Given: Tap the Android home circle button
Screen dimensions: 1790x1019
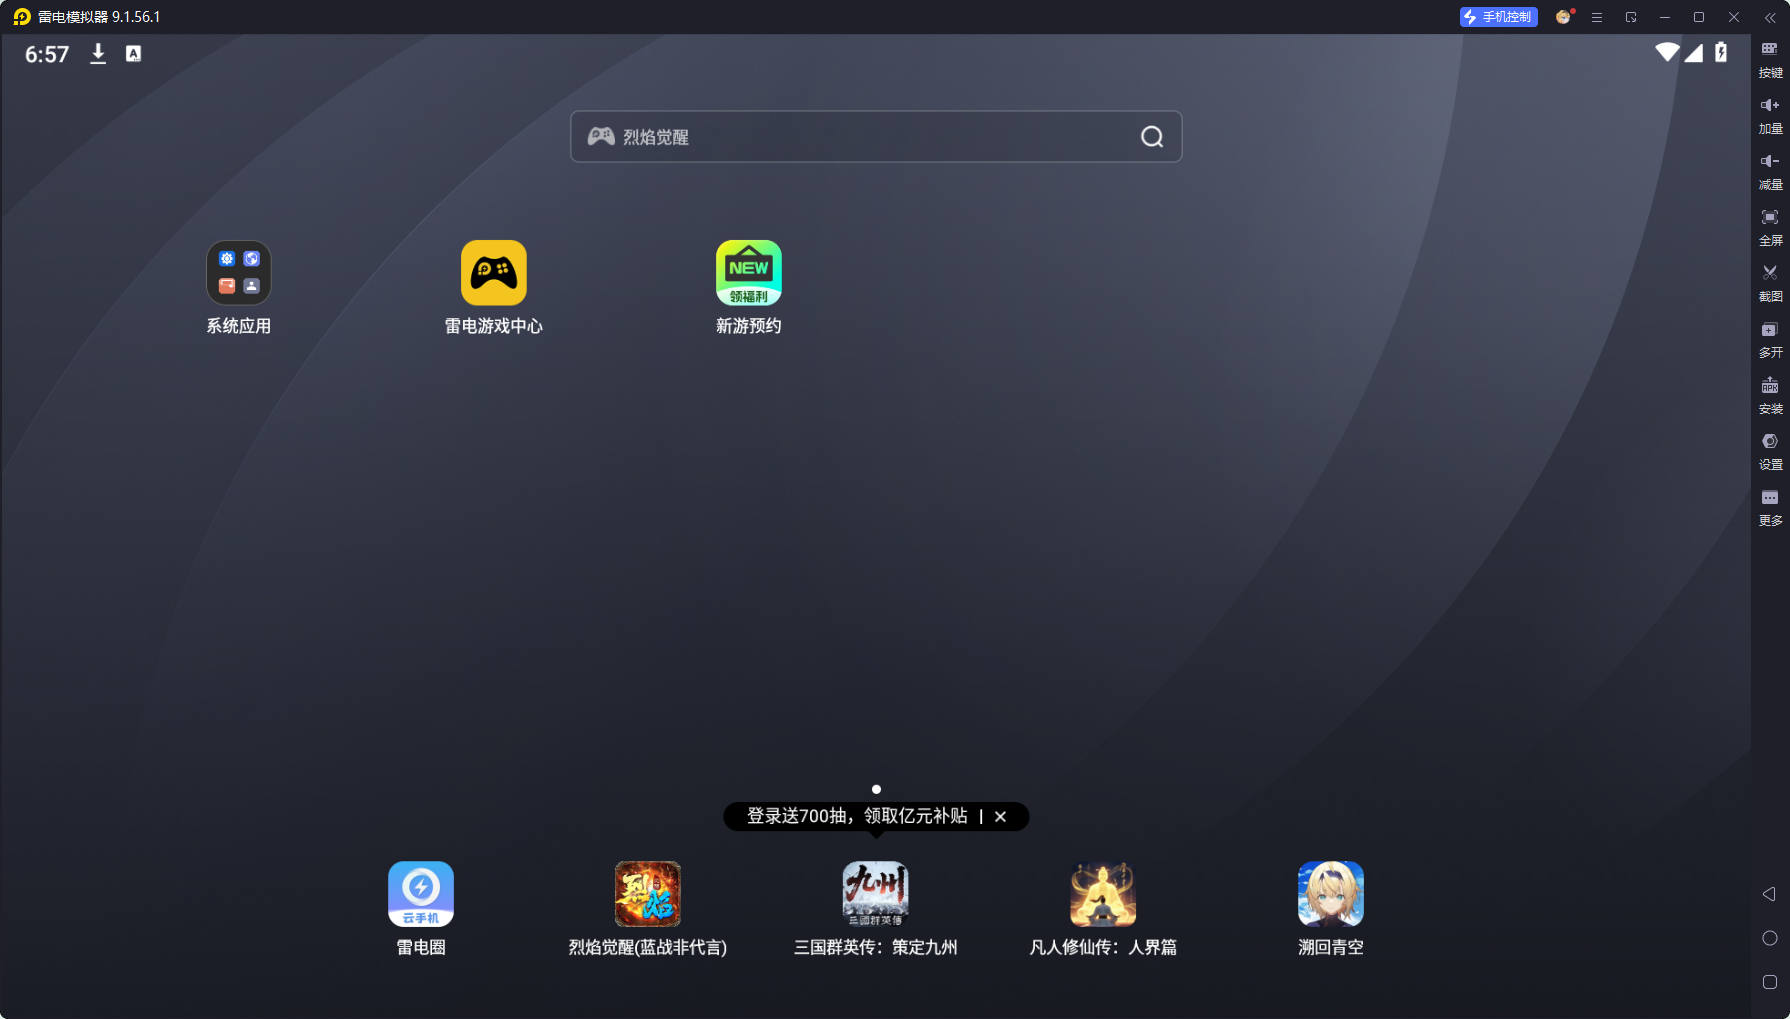Looking at the screenshot, I should (x=1769, y=938).
